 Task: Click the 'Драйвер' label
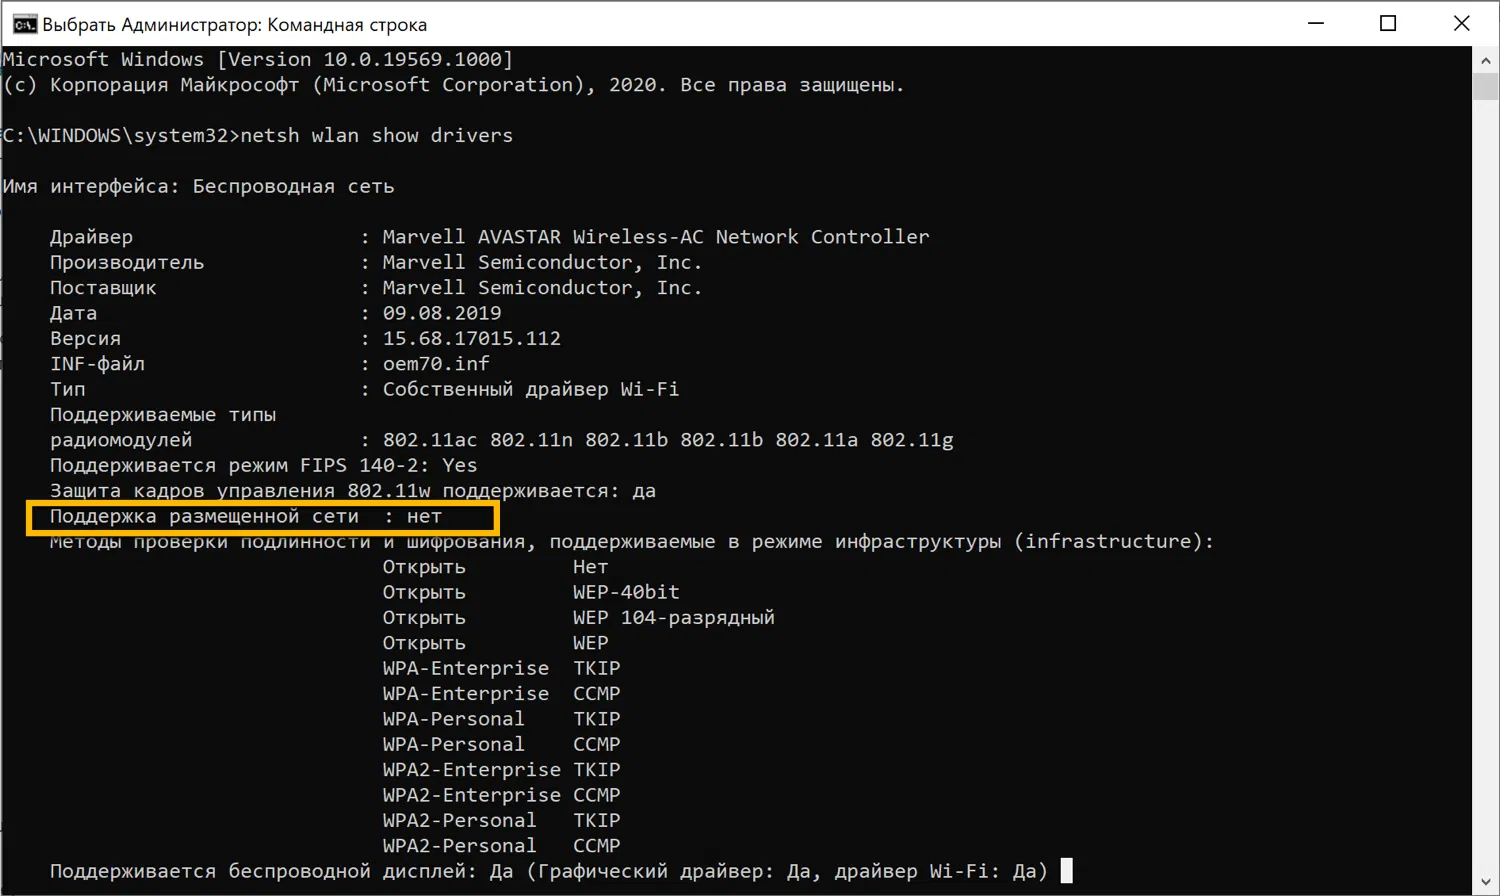click(x=91, y=237)
